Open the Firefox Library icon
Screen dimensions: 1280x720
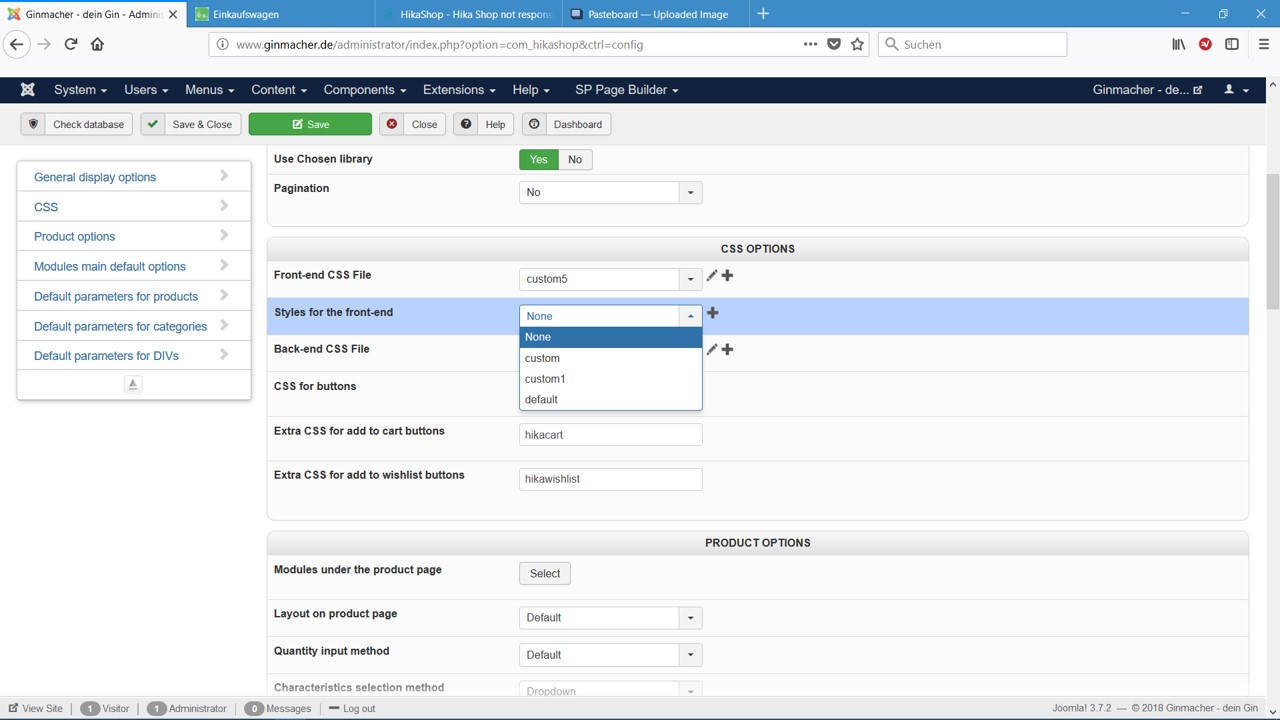coord(1179,44)
